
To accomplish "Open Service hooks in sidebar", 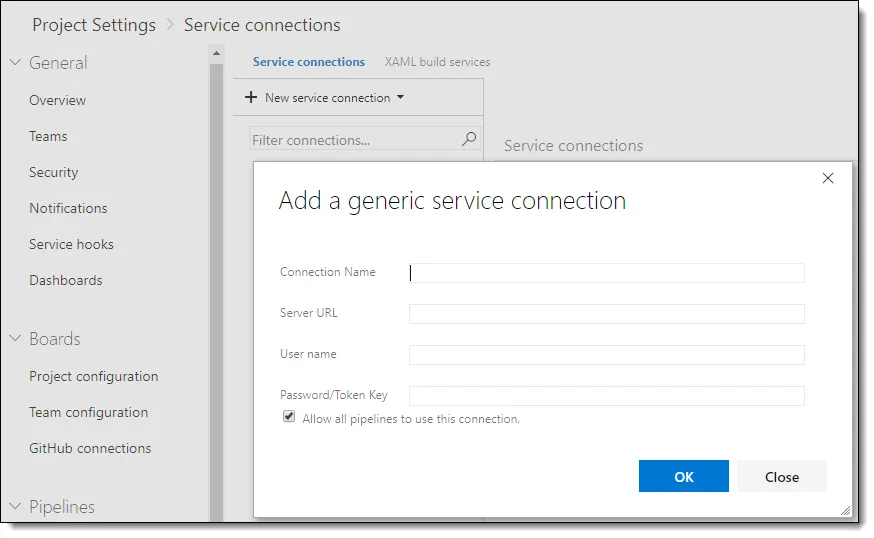I will click(71, 244).
